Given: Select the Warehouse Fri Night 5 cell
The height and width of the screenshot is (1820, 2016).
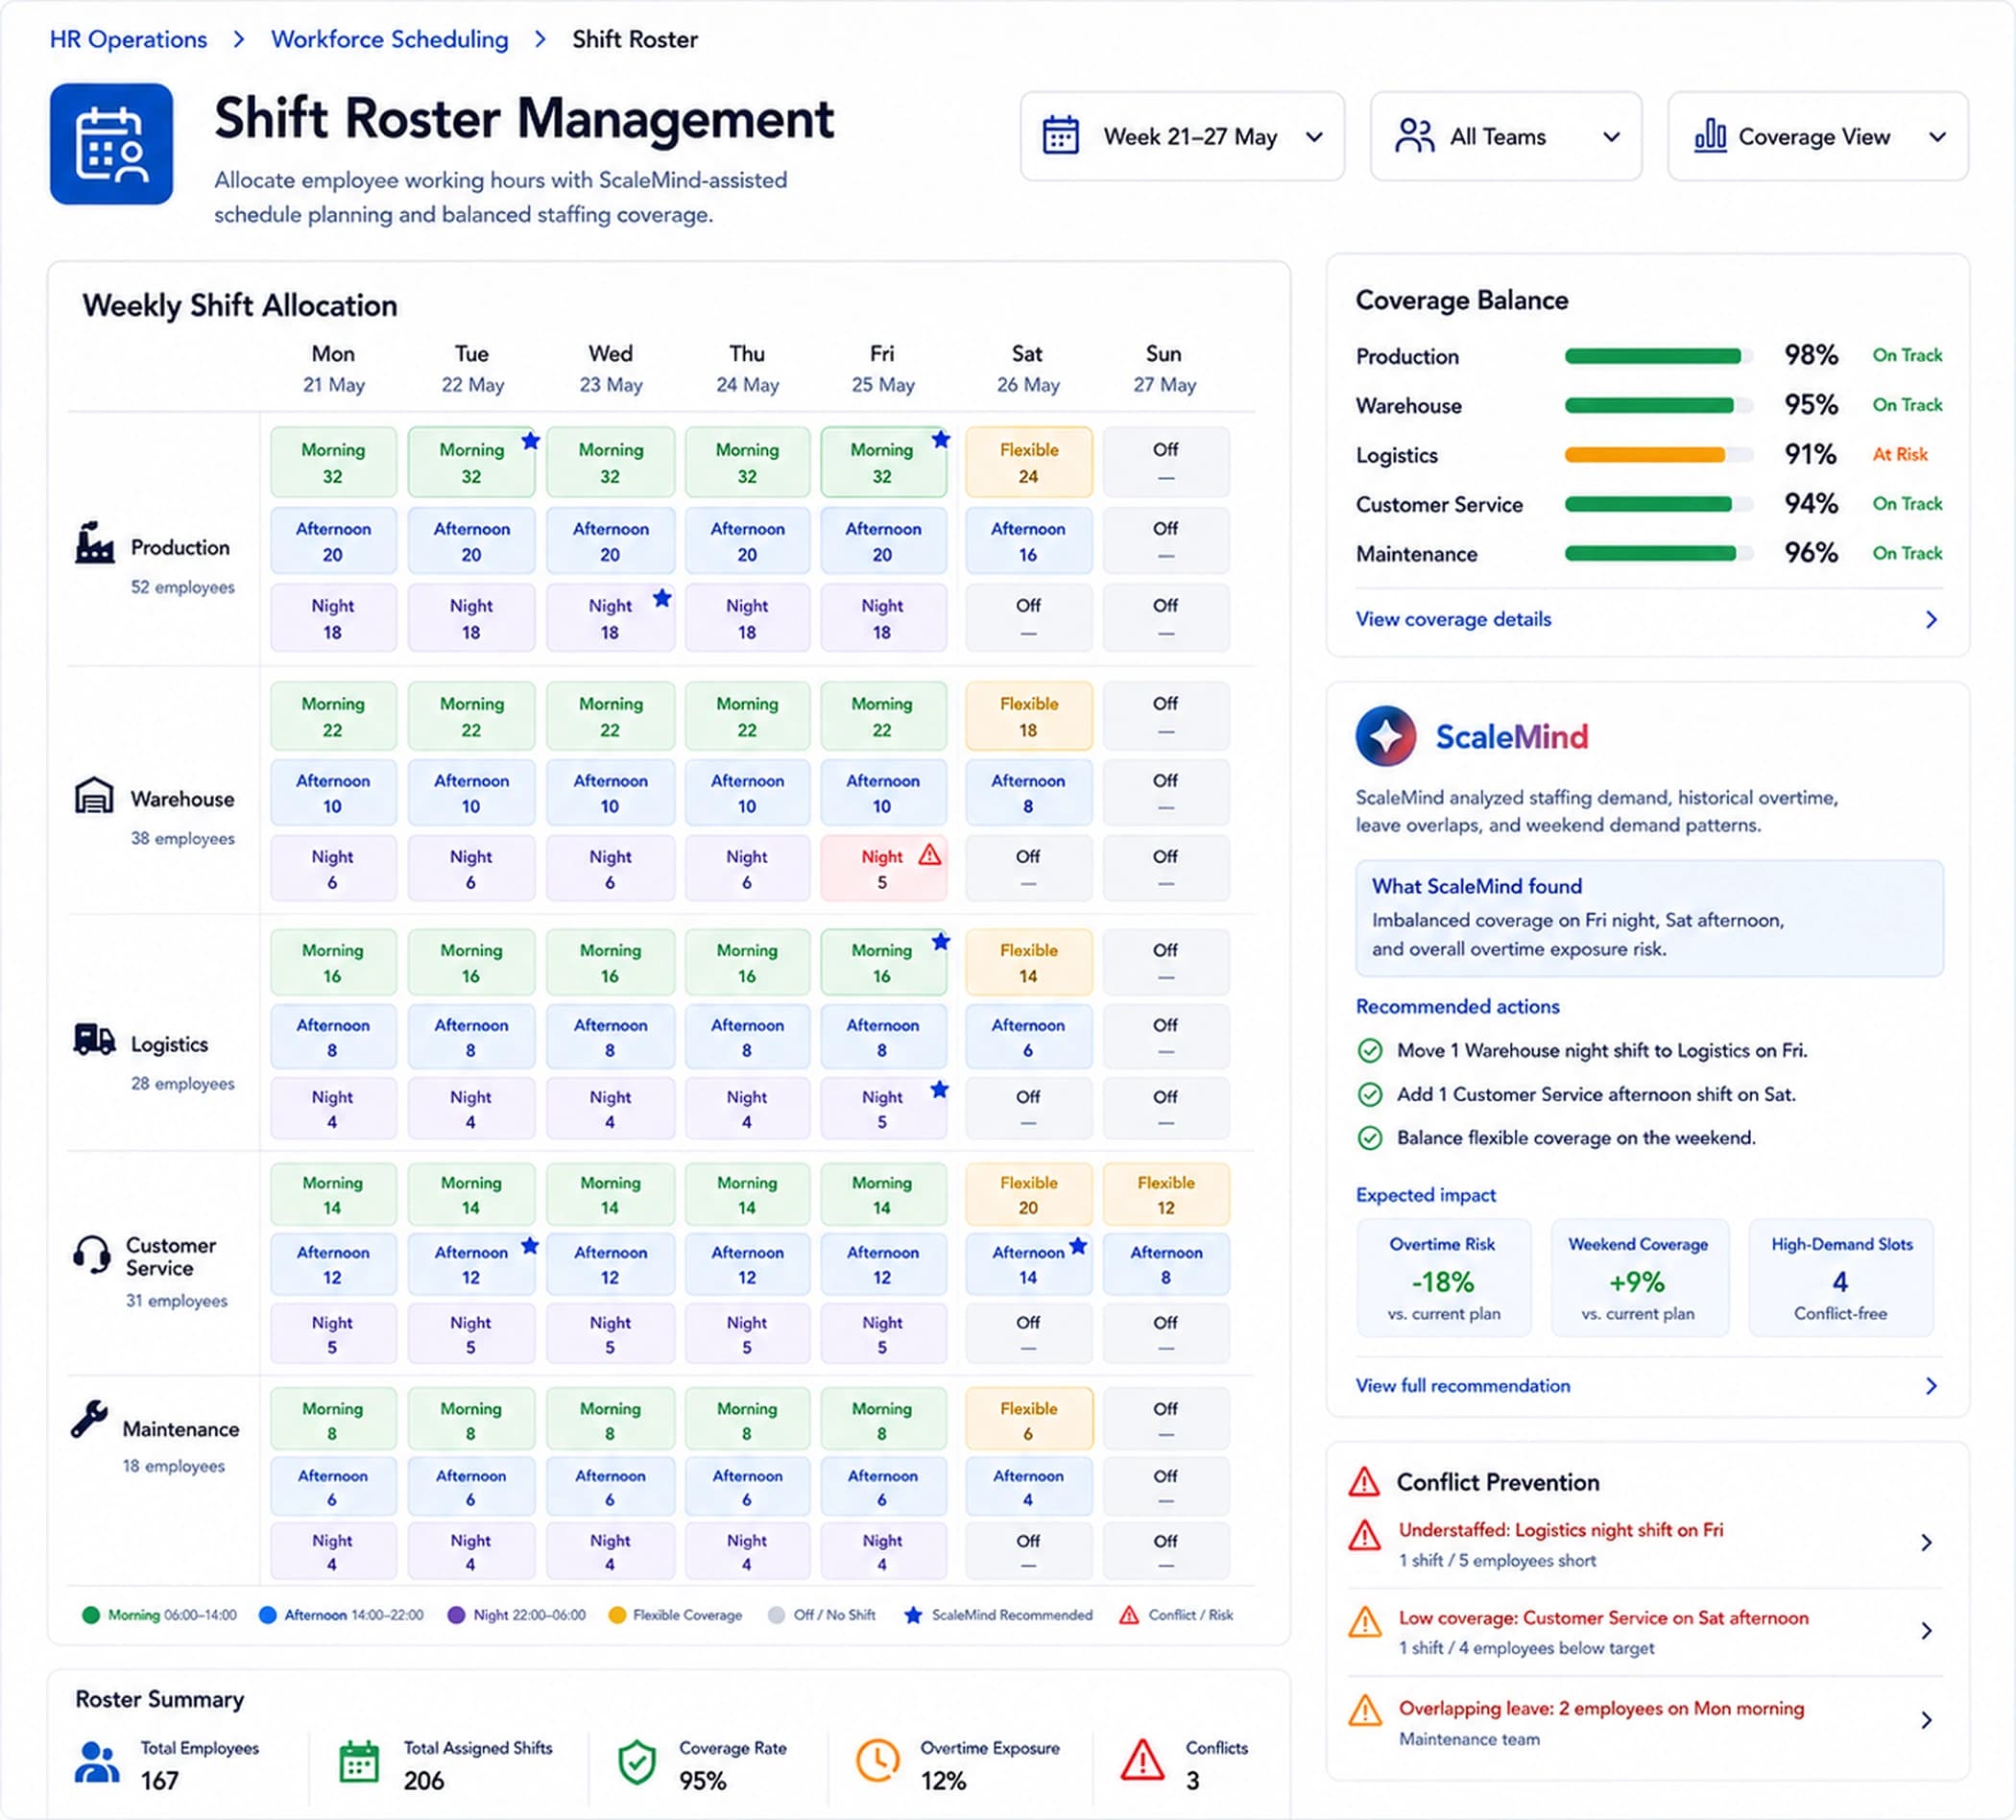Looking at the screenshot, I should point(883,869).
